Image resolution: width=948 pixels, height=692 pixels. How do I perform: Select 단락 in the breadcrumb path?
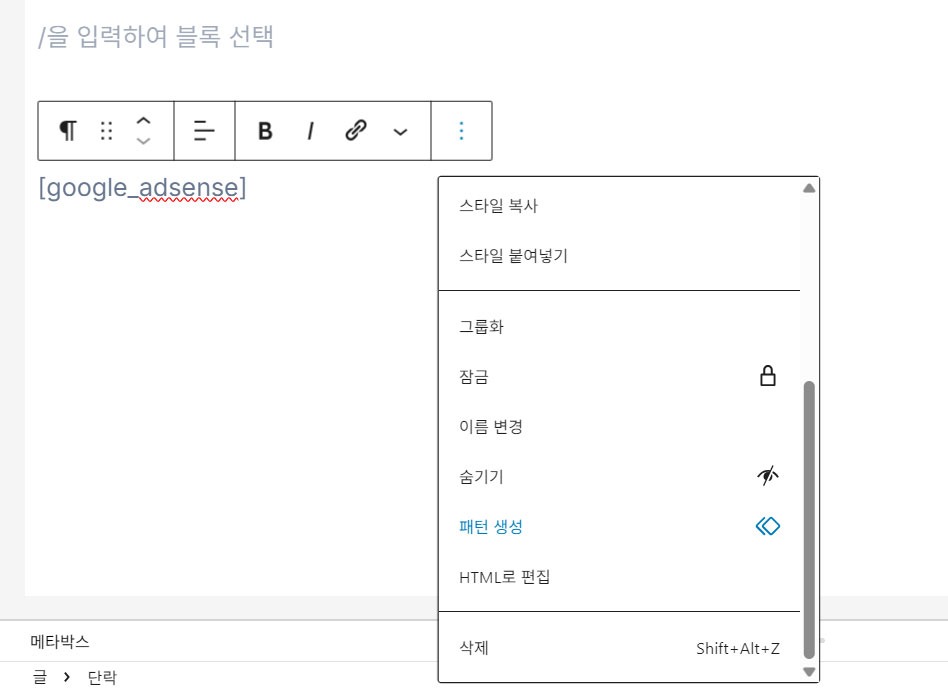(x=101, y=677)
